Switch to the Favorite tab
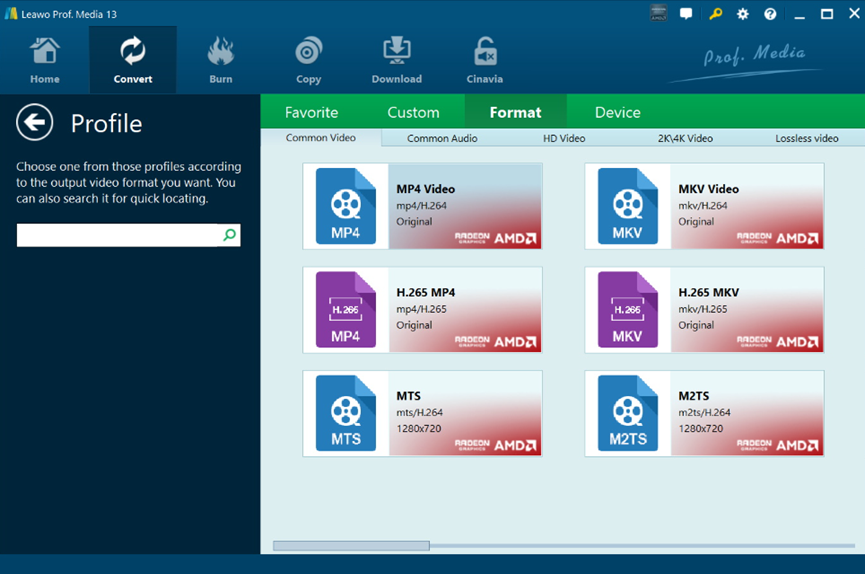Image resolution: width=865 pixels, height=574 pixels. 311,113
